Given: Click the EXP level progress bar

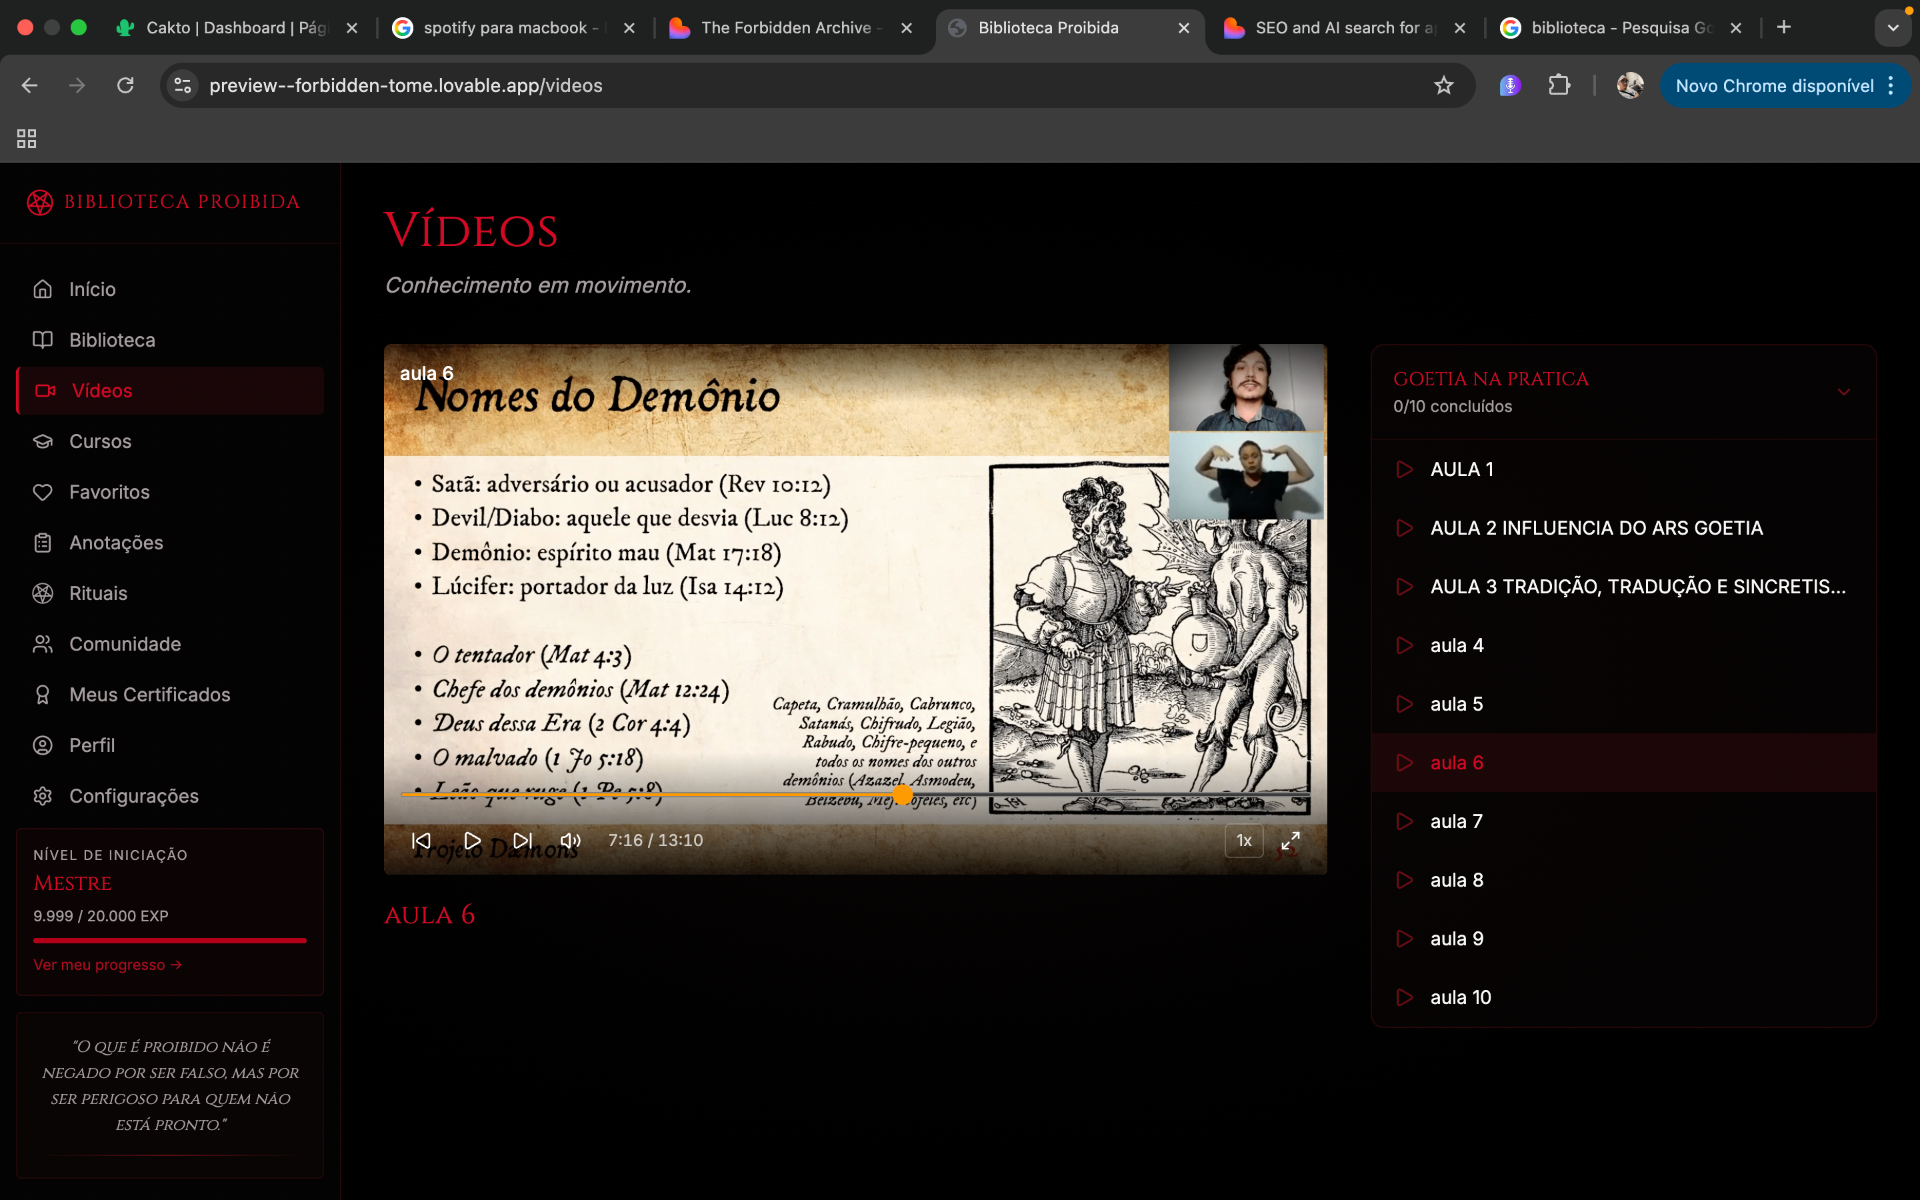Looking at the screenshot, I should point(170,941).
